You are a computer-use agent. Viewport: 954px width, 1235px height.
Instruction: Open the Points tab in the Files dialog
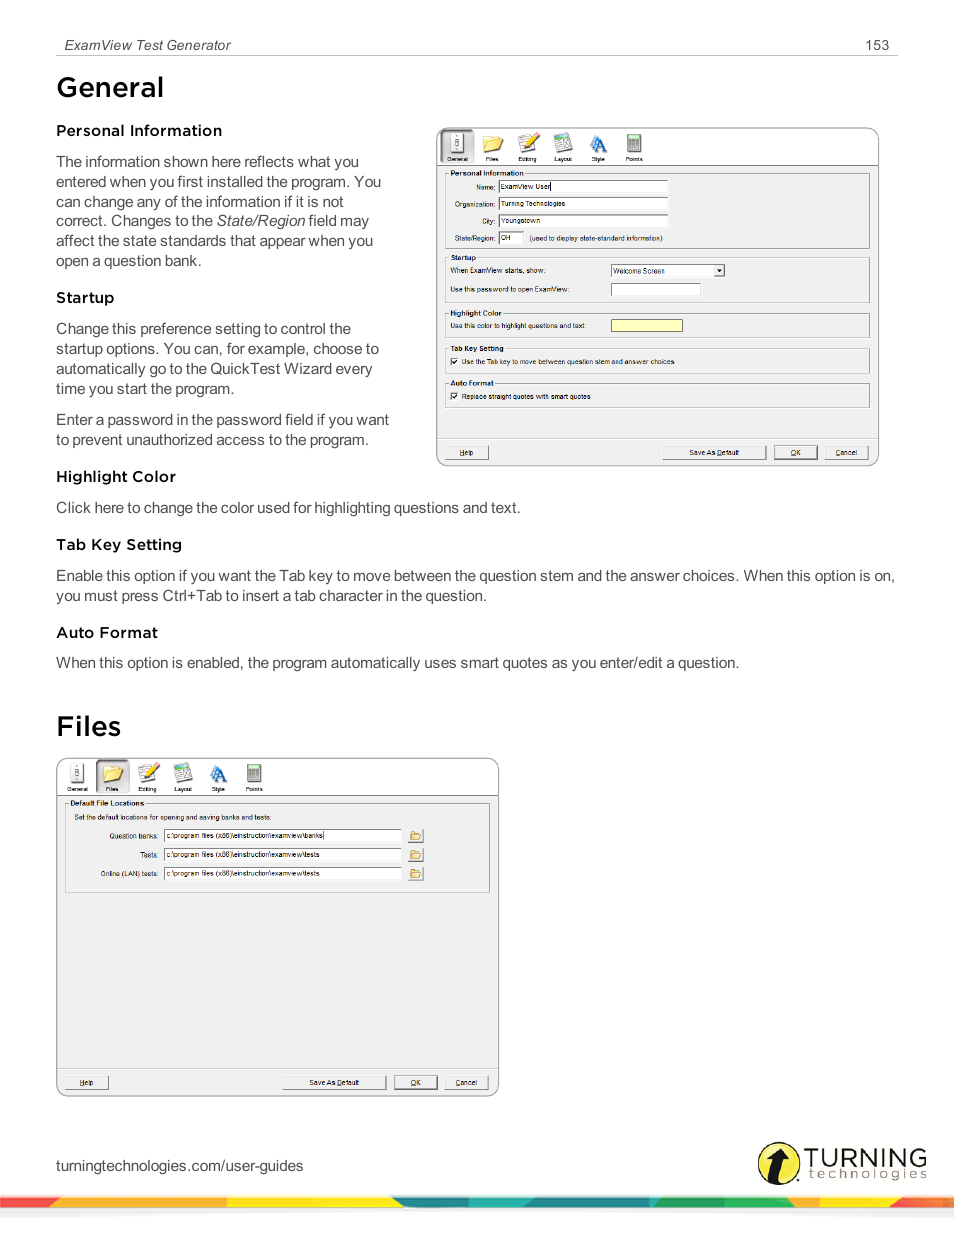pos(254,776)
